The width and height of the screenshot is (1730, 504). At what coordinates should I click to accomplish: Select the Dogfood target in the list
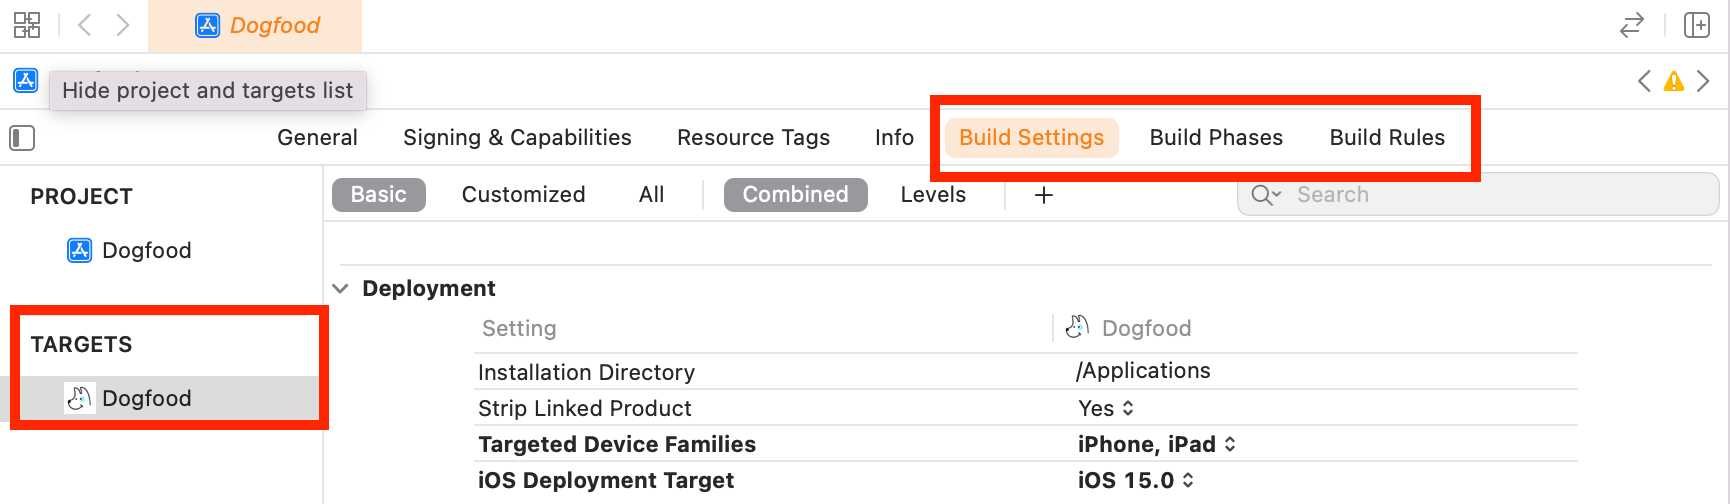(146, 398)
